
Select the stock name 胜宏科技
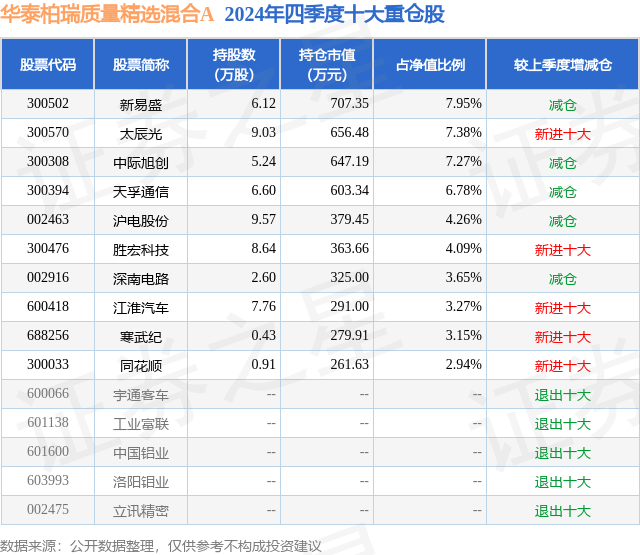click(141, 250)
